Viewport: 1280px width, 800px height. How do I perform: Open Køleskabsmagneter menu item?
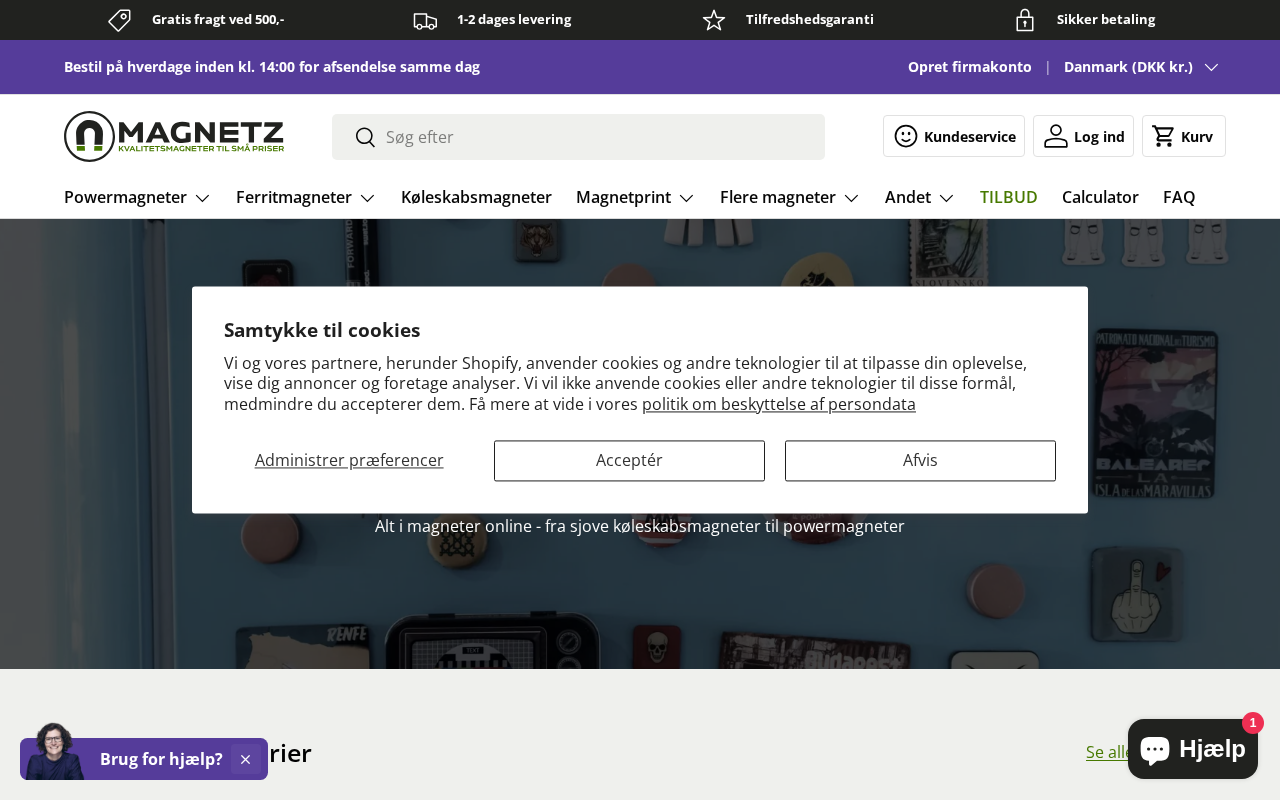pos(476,197)
